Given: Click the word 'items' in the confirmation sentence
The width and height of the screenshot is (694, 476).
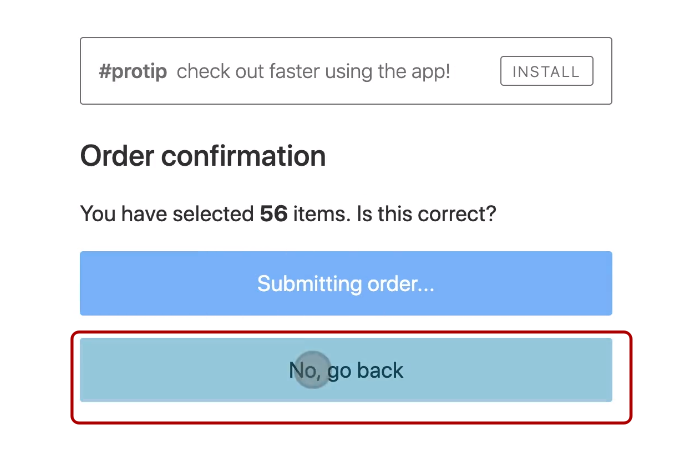Looking at the screenshot, I should 317,213.
